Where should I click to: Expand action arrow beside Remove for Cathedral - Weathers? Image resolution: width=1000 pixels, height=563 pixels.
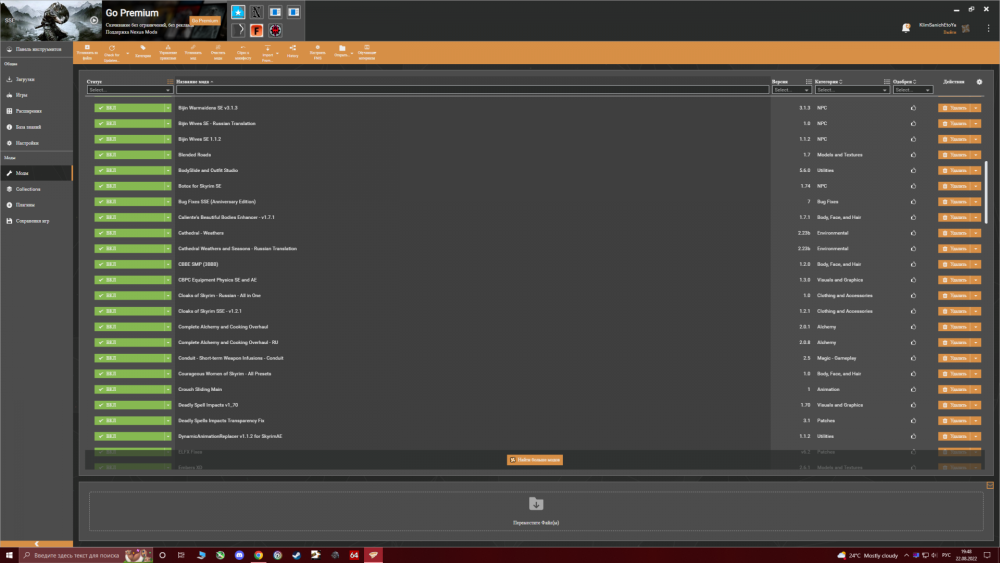(976, 233)
